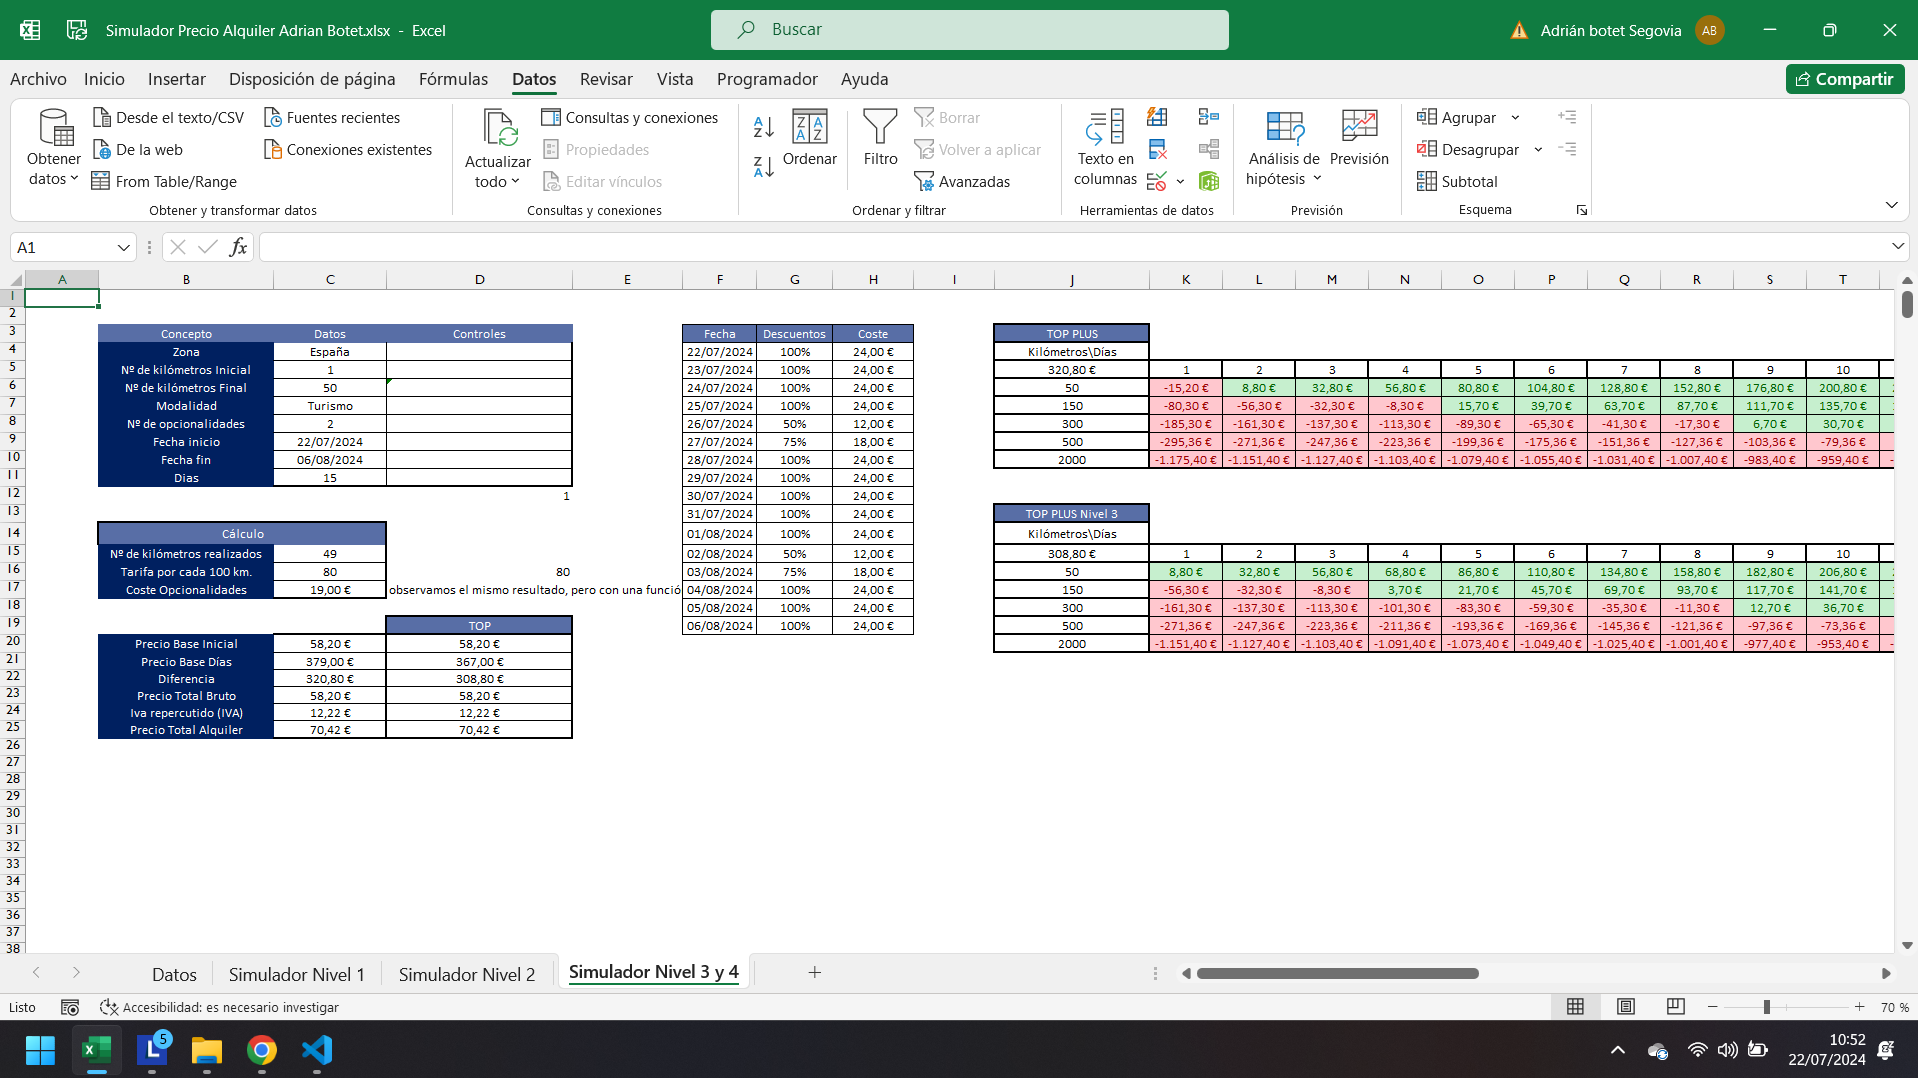Switch to Page Layout view in status bar
The height and width of the screenshot is (1078, 1918).
tap(1626, 1007)
